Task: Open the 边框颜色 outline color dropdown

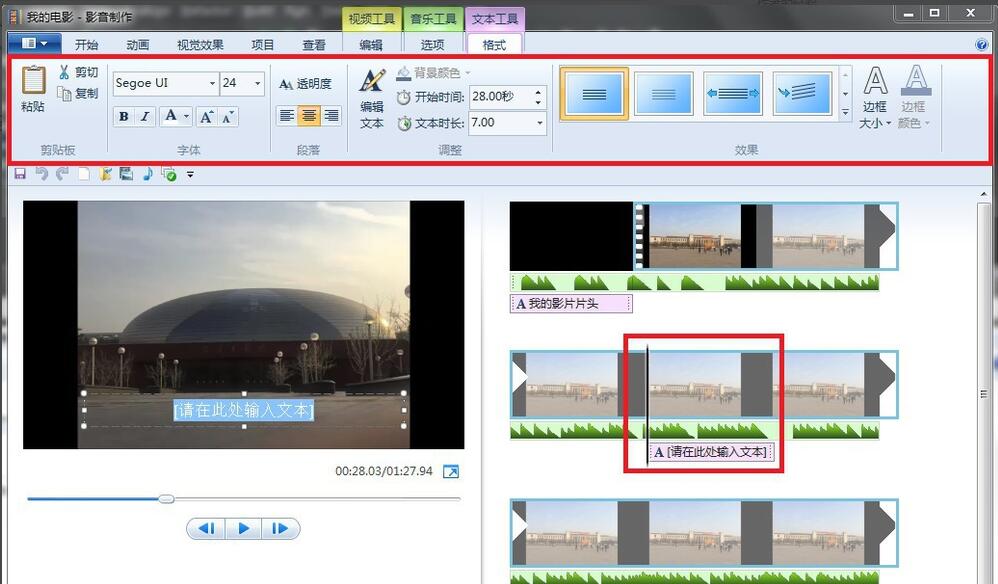Action: pos(914,97)
